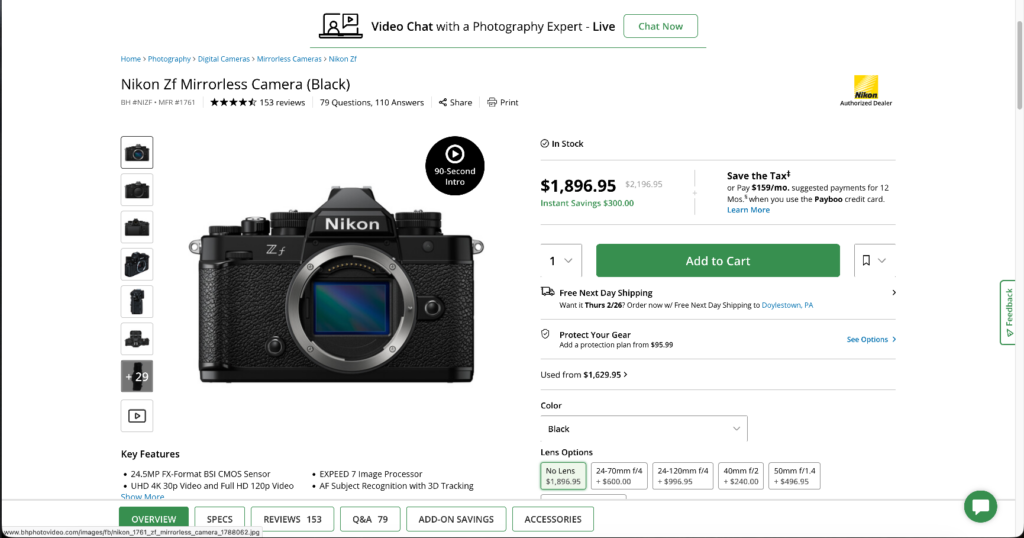The image size is (1024, 538).
Task: Open the ACCESSORIES tab
Action: (553, 519)
